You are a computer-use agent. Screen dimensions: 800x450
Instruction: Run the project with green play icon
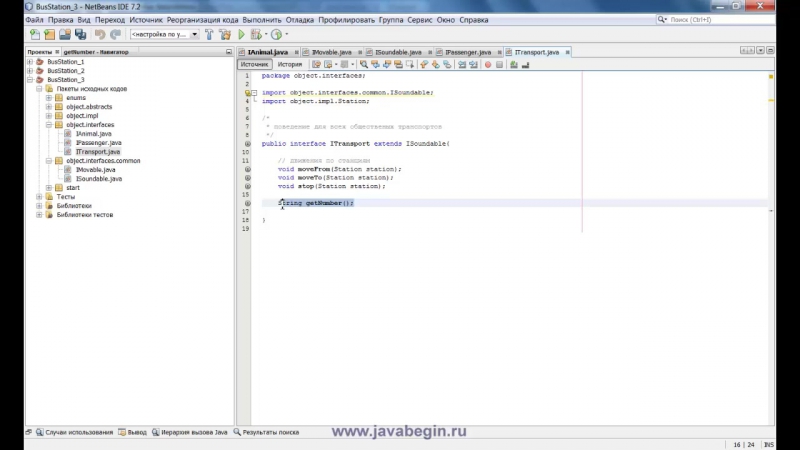pyautogui.click(x=241, y=34)
